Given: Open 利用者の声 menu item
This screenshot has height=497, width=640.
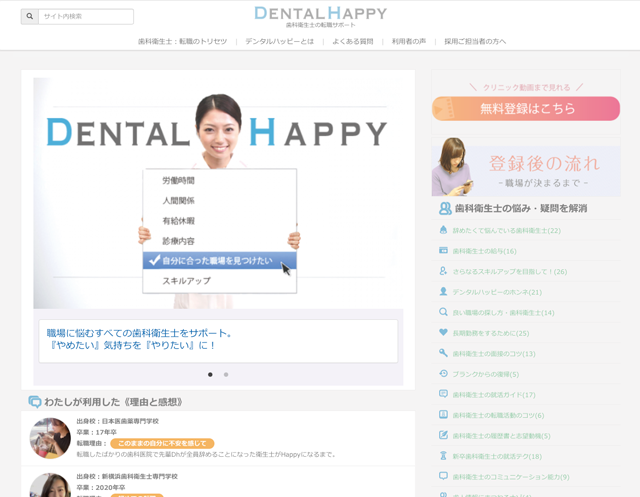Looking at the screenshot, I should (x=409, y=41).
